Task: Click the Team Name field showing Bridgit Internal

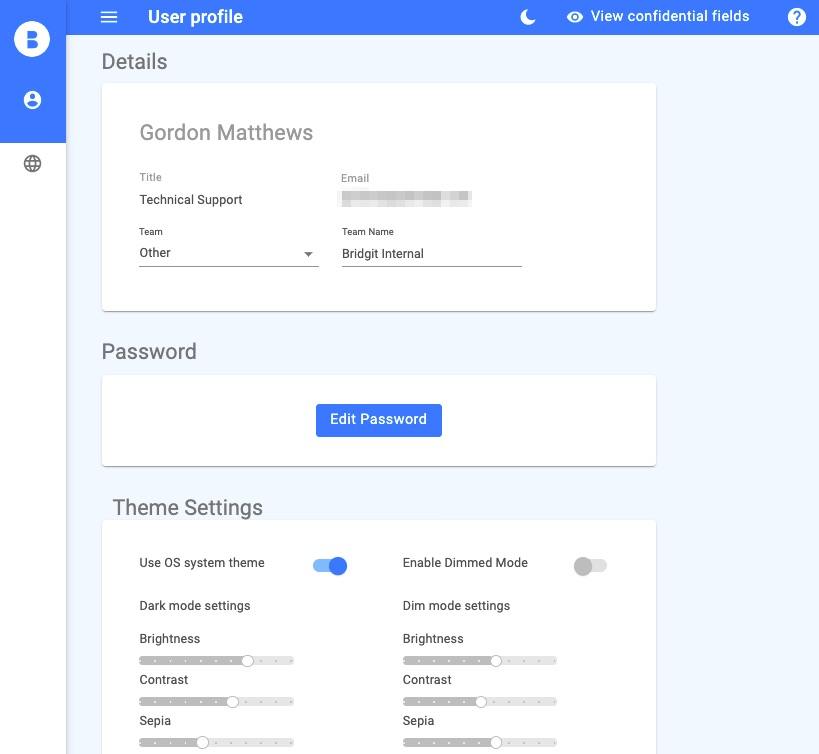Action: click(x=431, y=253)
